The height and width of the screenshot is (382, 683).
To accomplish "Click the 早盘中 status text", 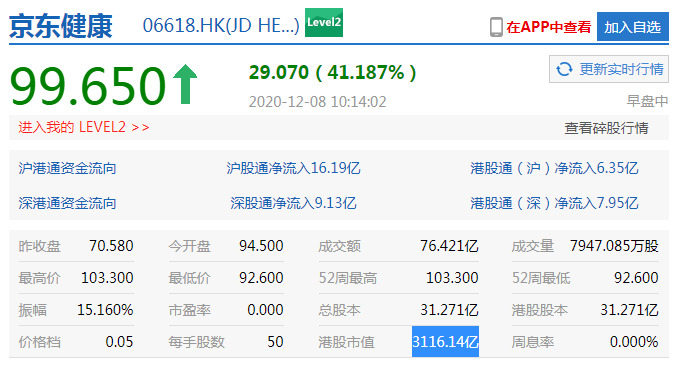I will point(647,101).
